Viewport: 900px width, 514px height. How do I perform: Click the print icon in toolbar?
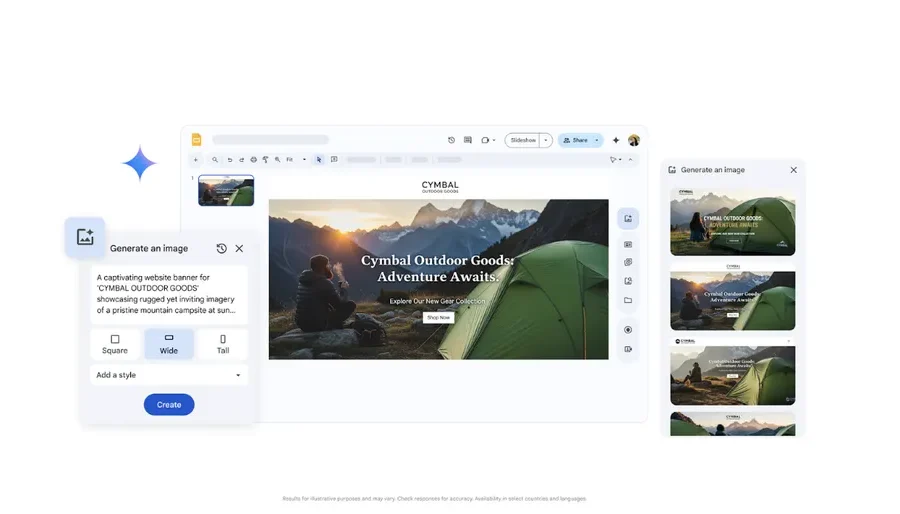[x=254, y=159]
